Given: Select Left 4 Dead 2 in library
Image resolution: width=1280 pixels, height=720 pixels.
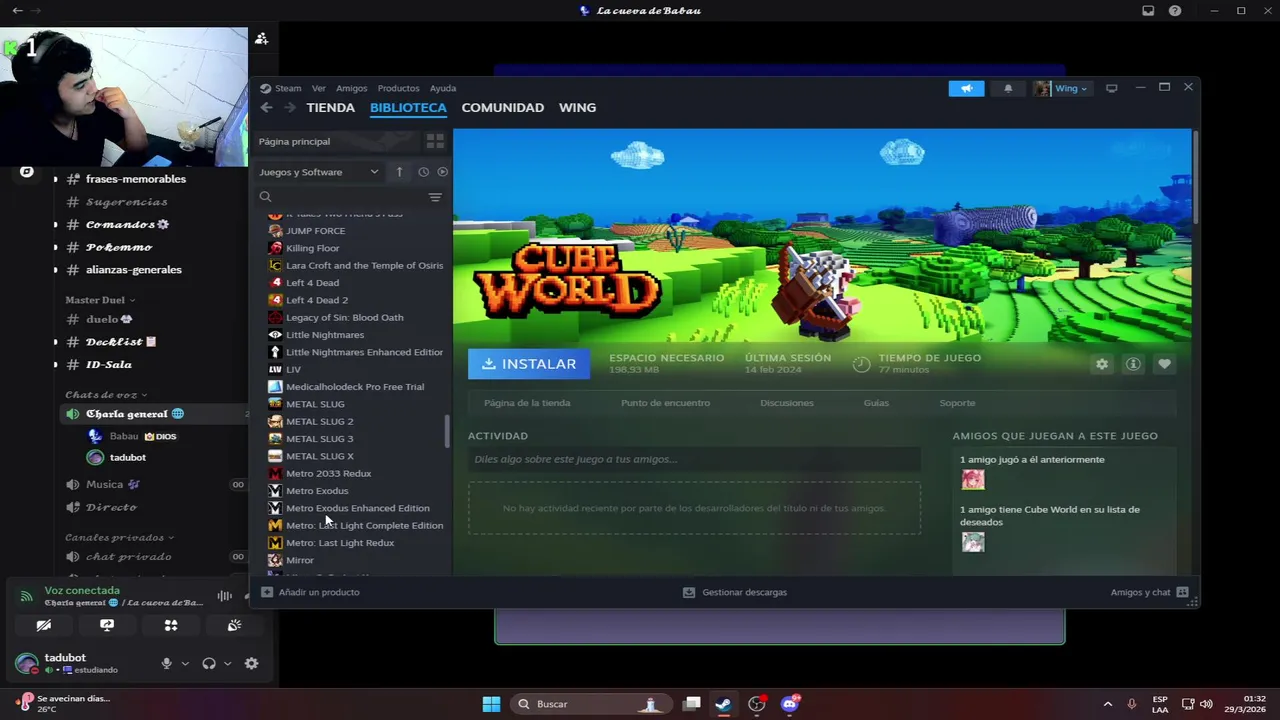Looking at the screenshot, I should pos(317,300).
